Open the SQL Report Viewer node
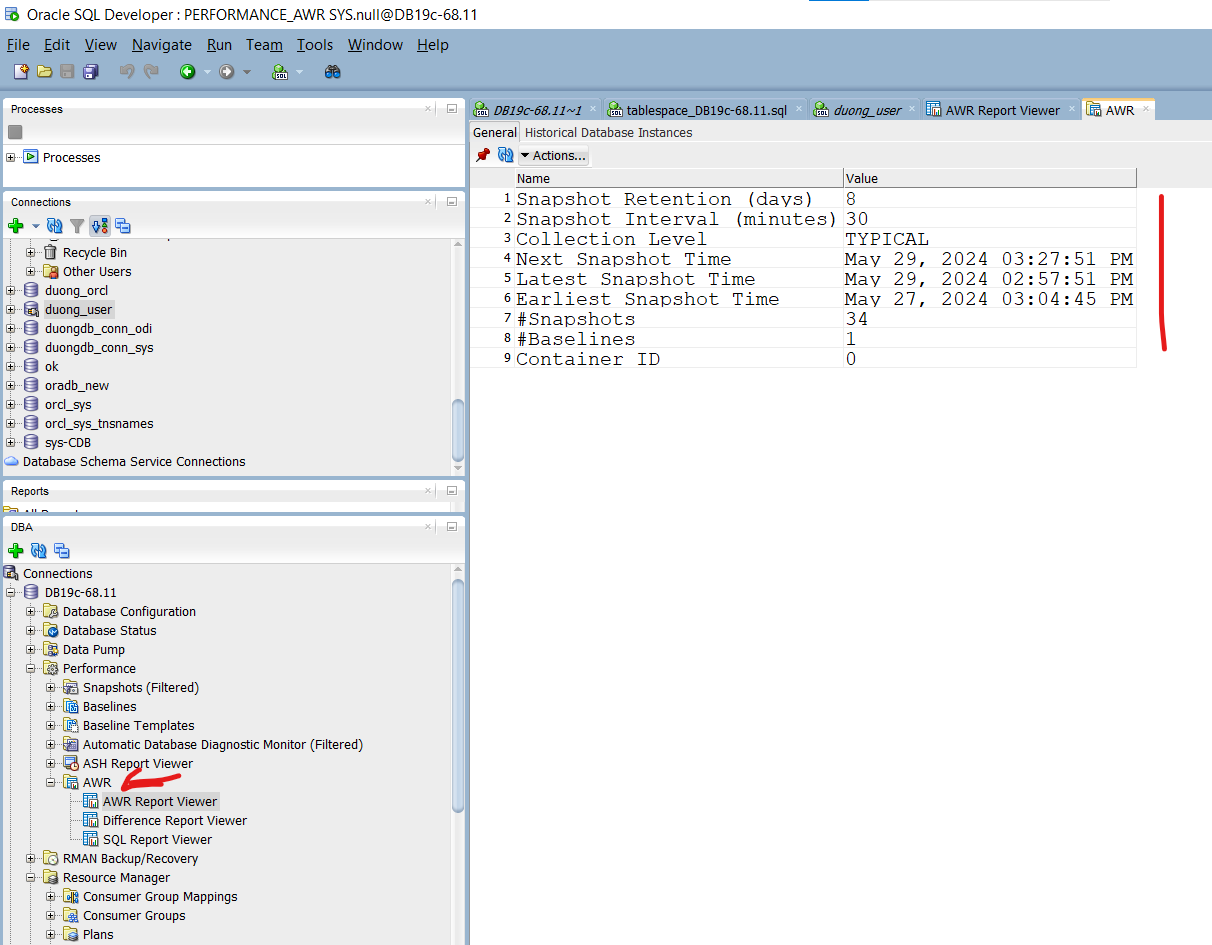The image size is (1212, 945). [x=158, y=840]
